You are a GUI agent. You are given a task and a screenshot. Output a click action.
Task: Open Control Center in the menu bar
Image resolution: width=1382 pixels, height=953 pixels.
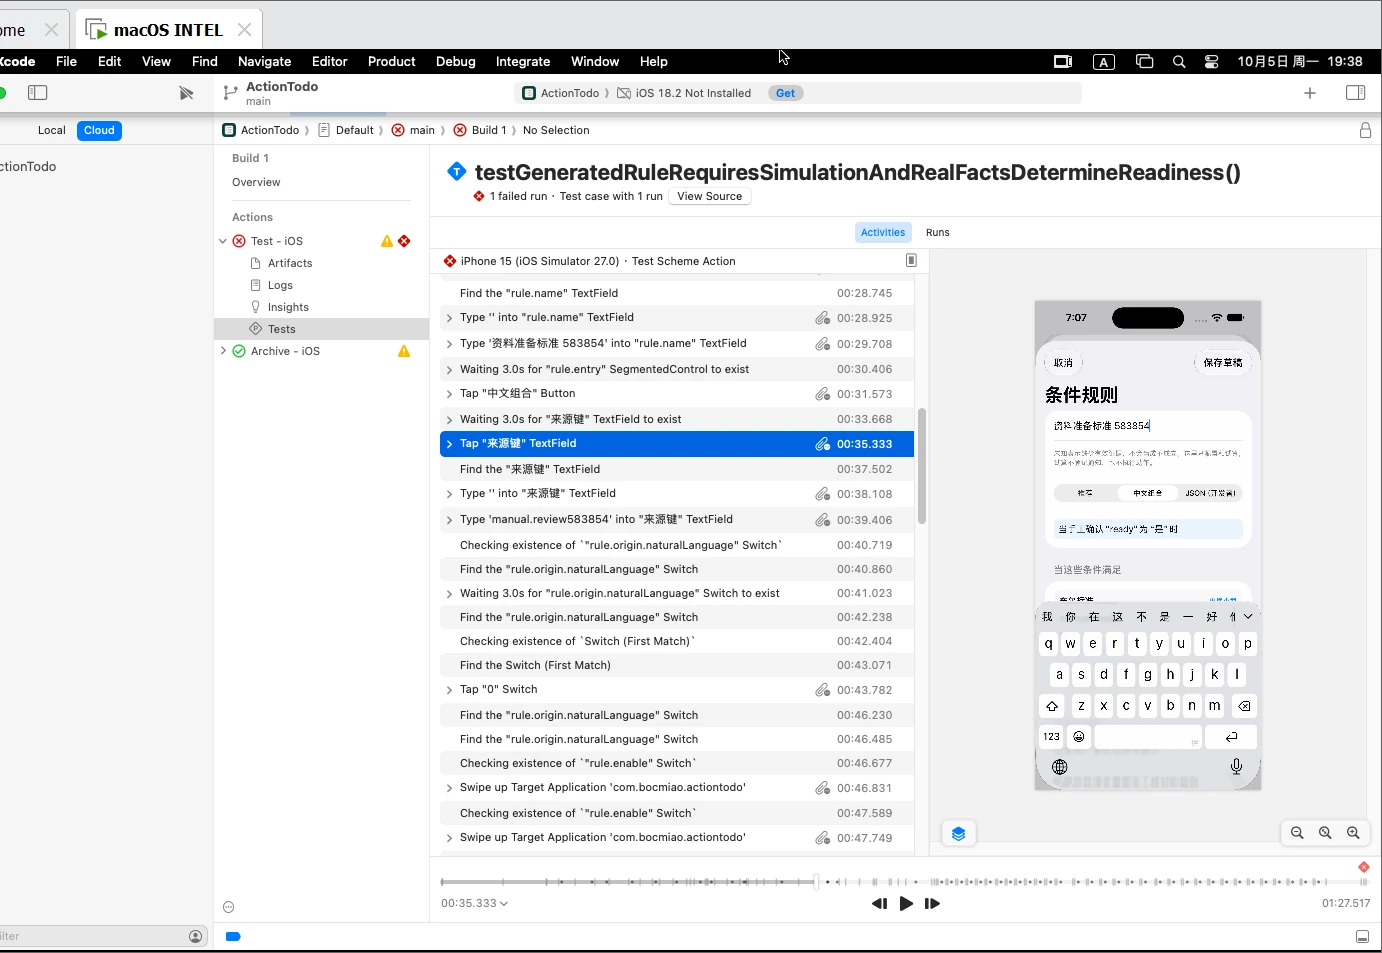point(1211,62)
